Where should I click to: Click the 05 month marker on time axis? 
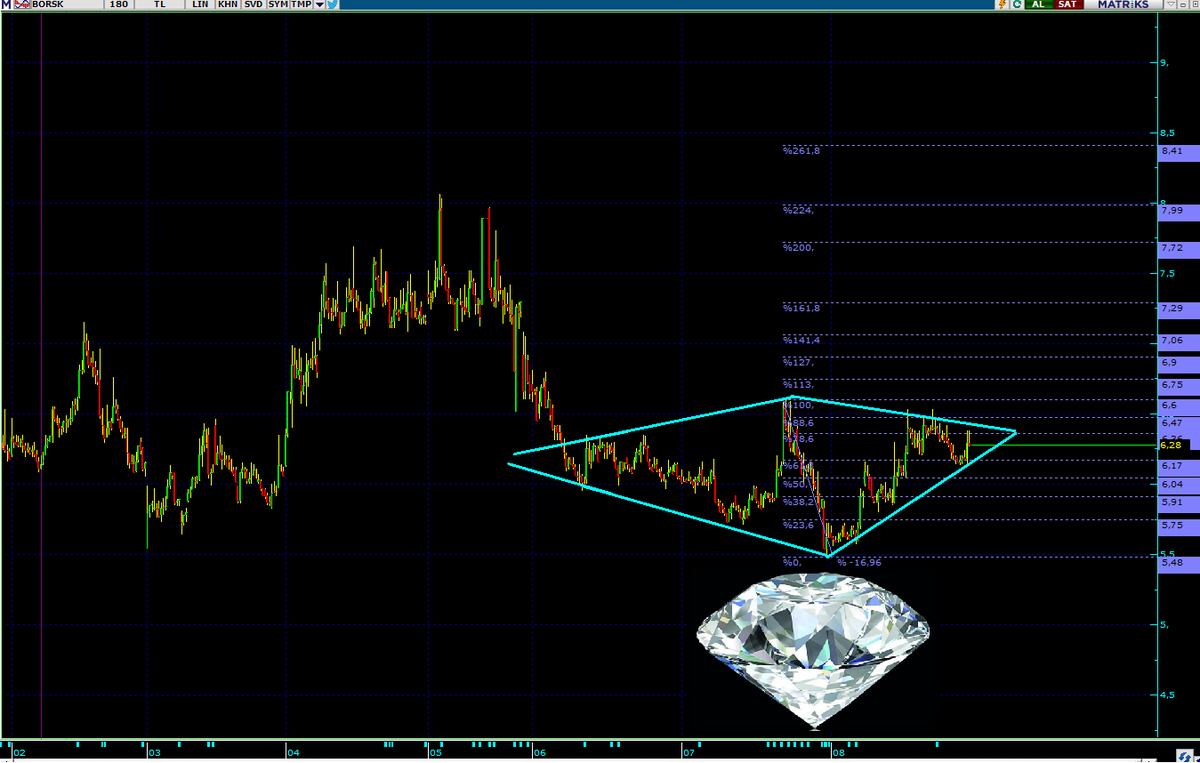click(437, 752)
